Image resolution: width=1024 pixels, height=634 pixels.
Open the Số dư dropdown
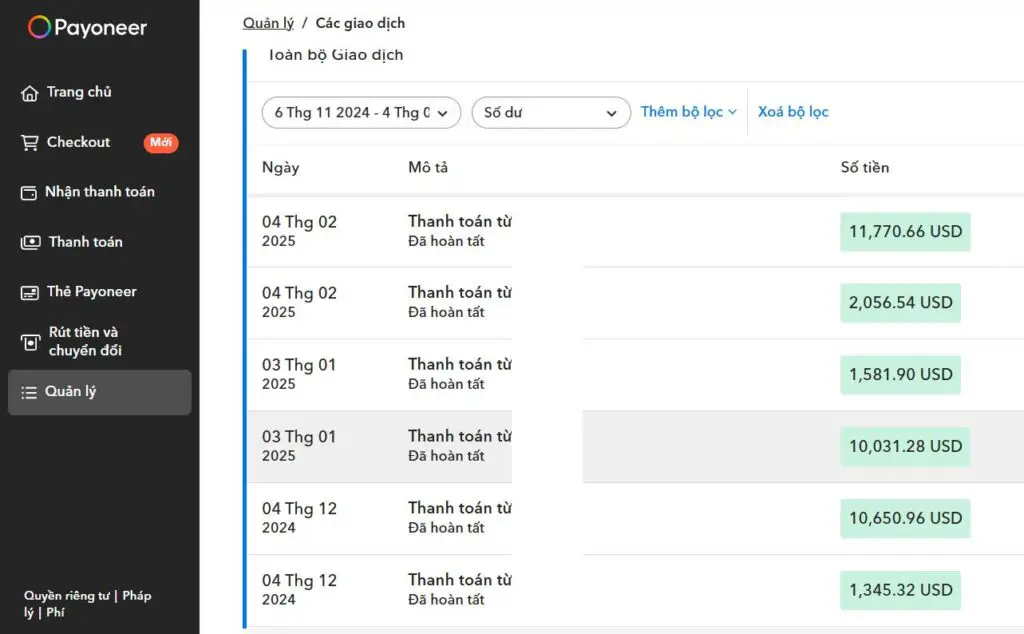(550, 112)
